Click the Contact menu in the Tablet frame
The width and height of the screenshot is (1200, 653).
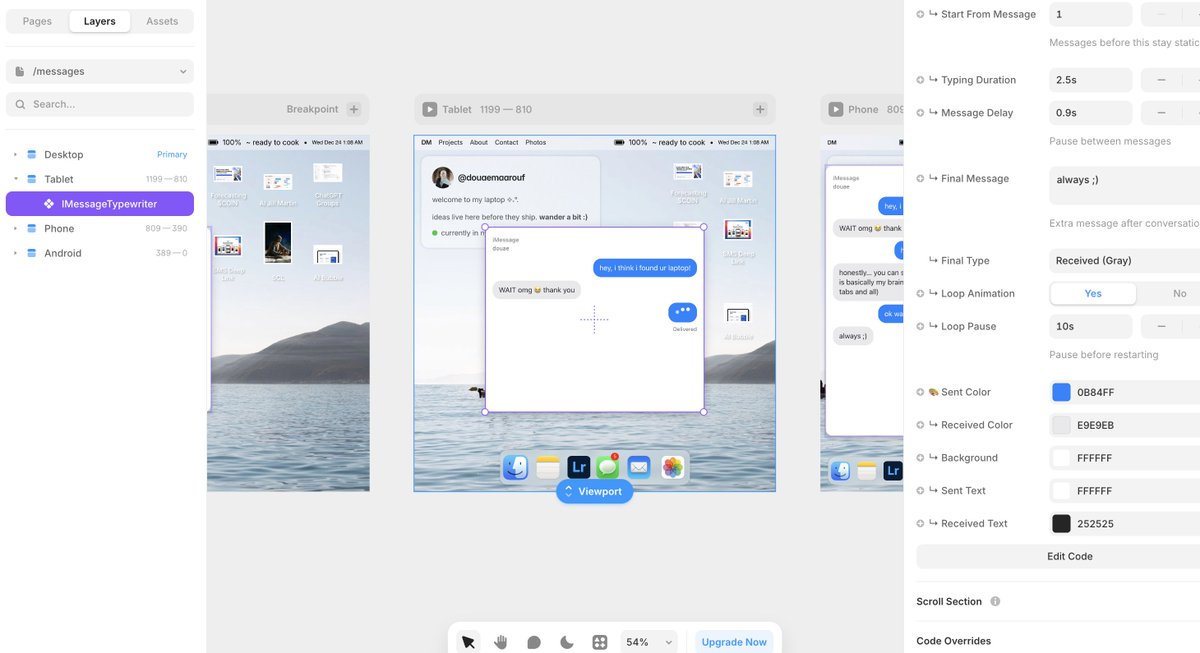[507, 143]
